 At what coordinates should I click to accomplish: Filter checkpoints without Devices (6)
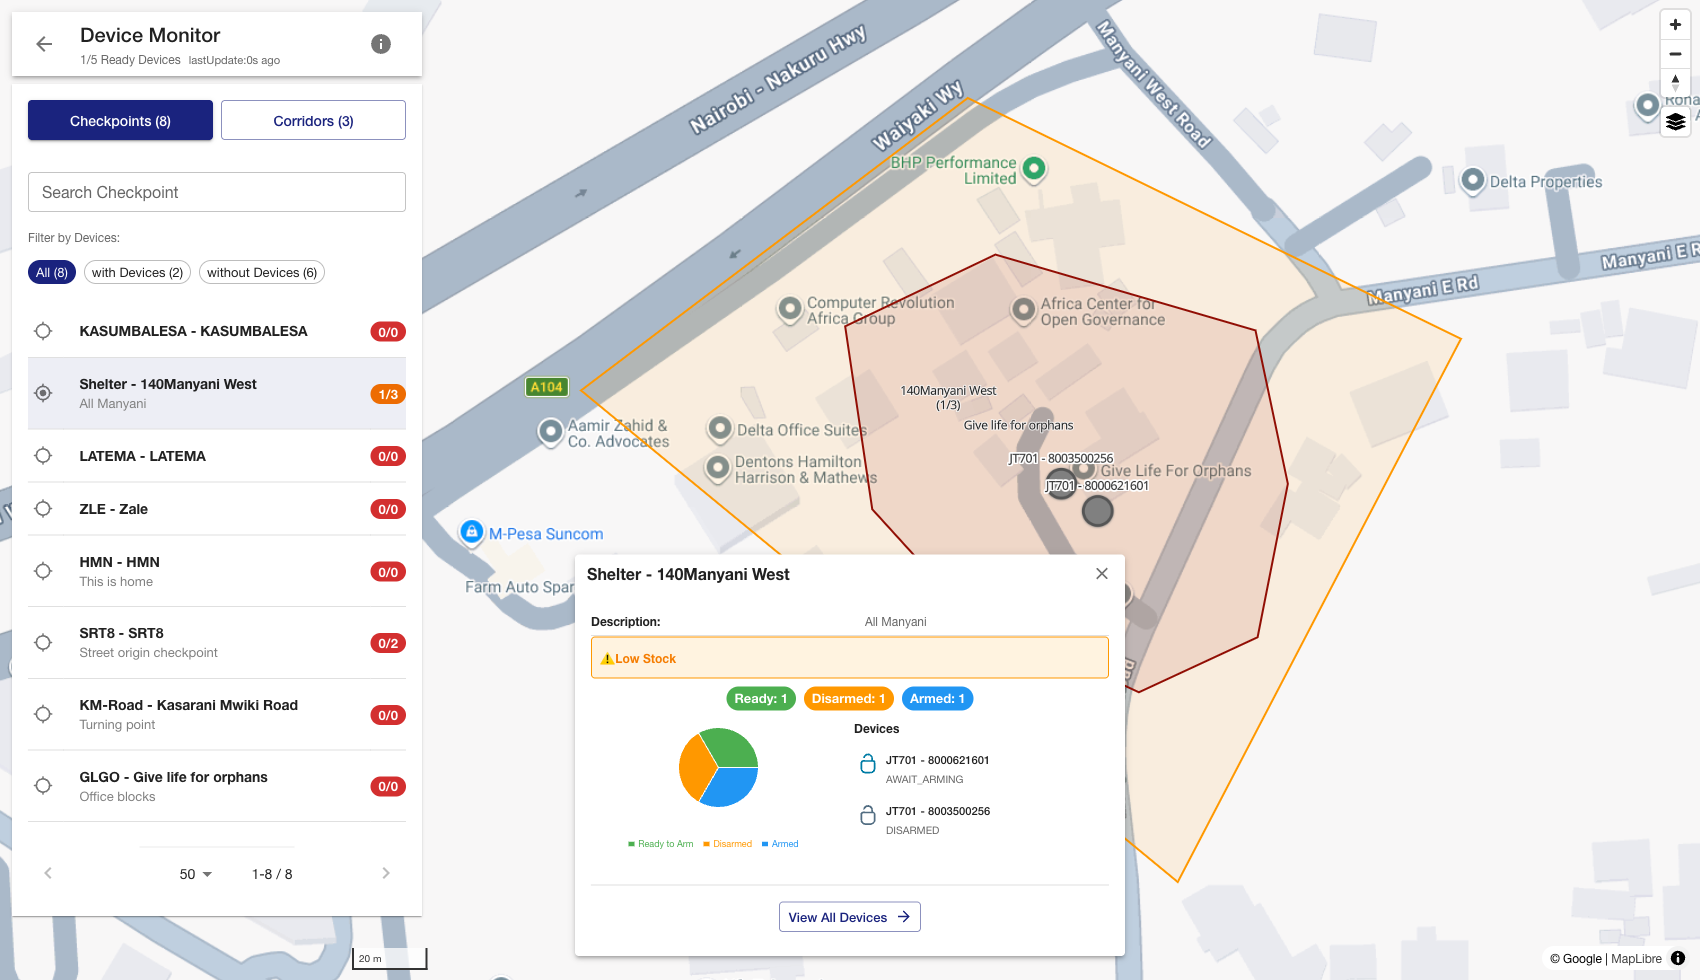pyautogui.click(x=262, y=273)
